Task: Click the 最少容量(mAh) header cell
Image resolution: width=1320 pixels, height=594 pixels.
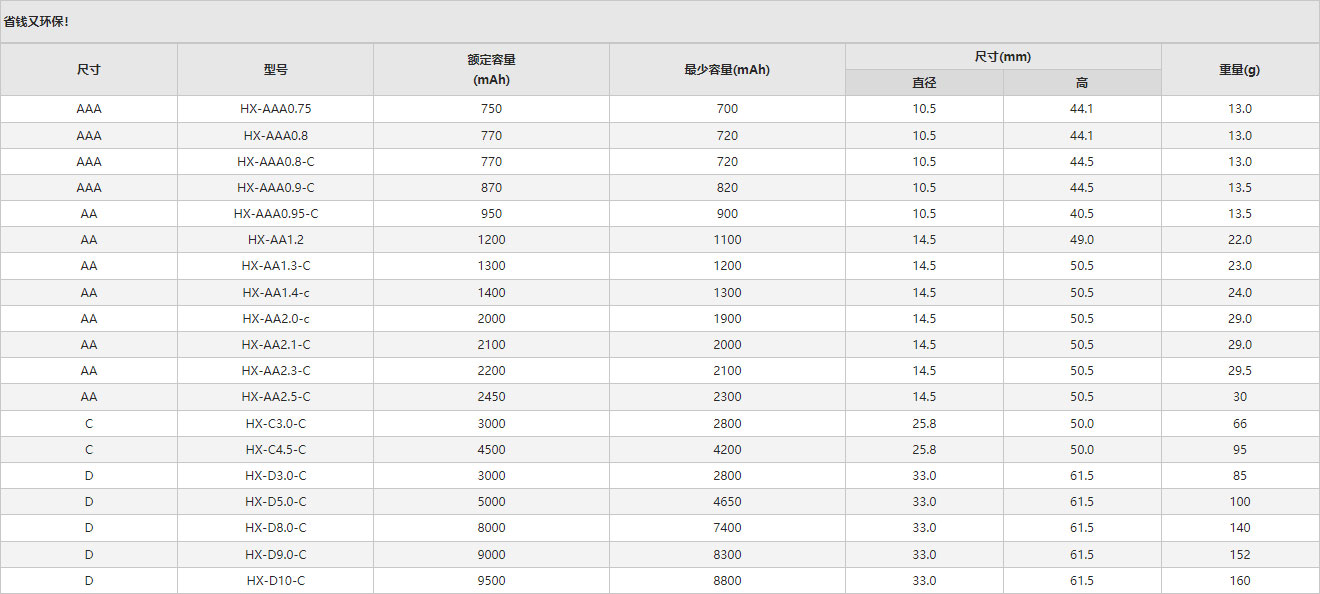Action: pos(727,69)
